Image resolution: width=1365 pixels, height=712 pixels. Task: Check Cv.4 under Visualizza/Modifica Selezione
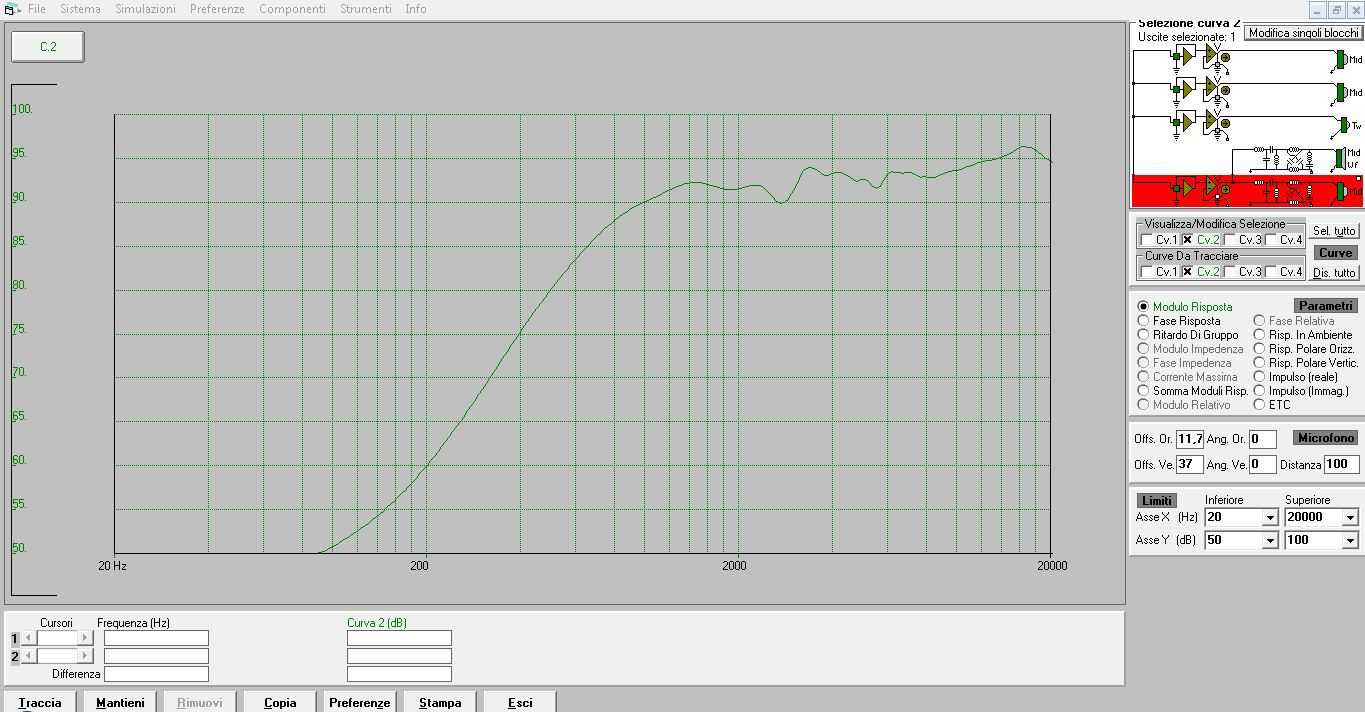pos(1271,240)
